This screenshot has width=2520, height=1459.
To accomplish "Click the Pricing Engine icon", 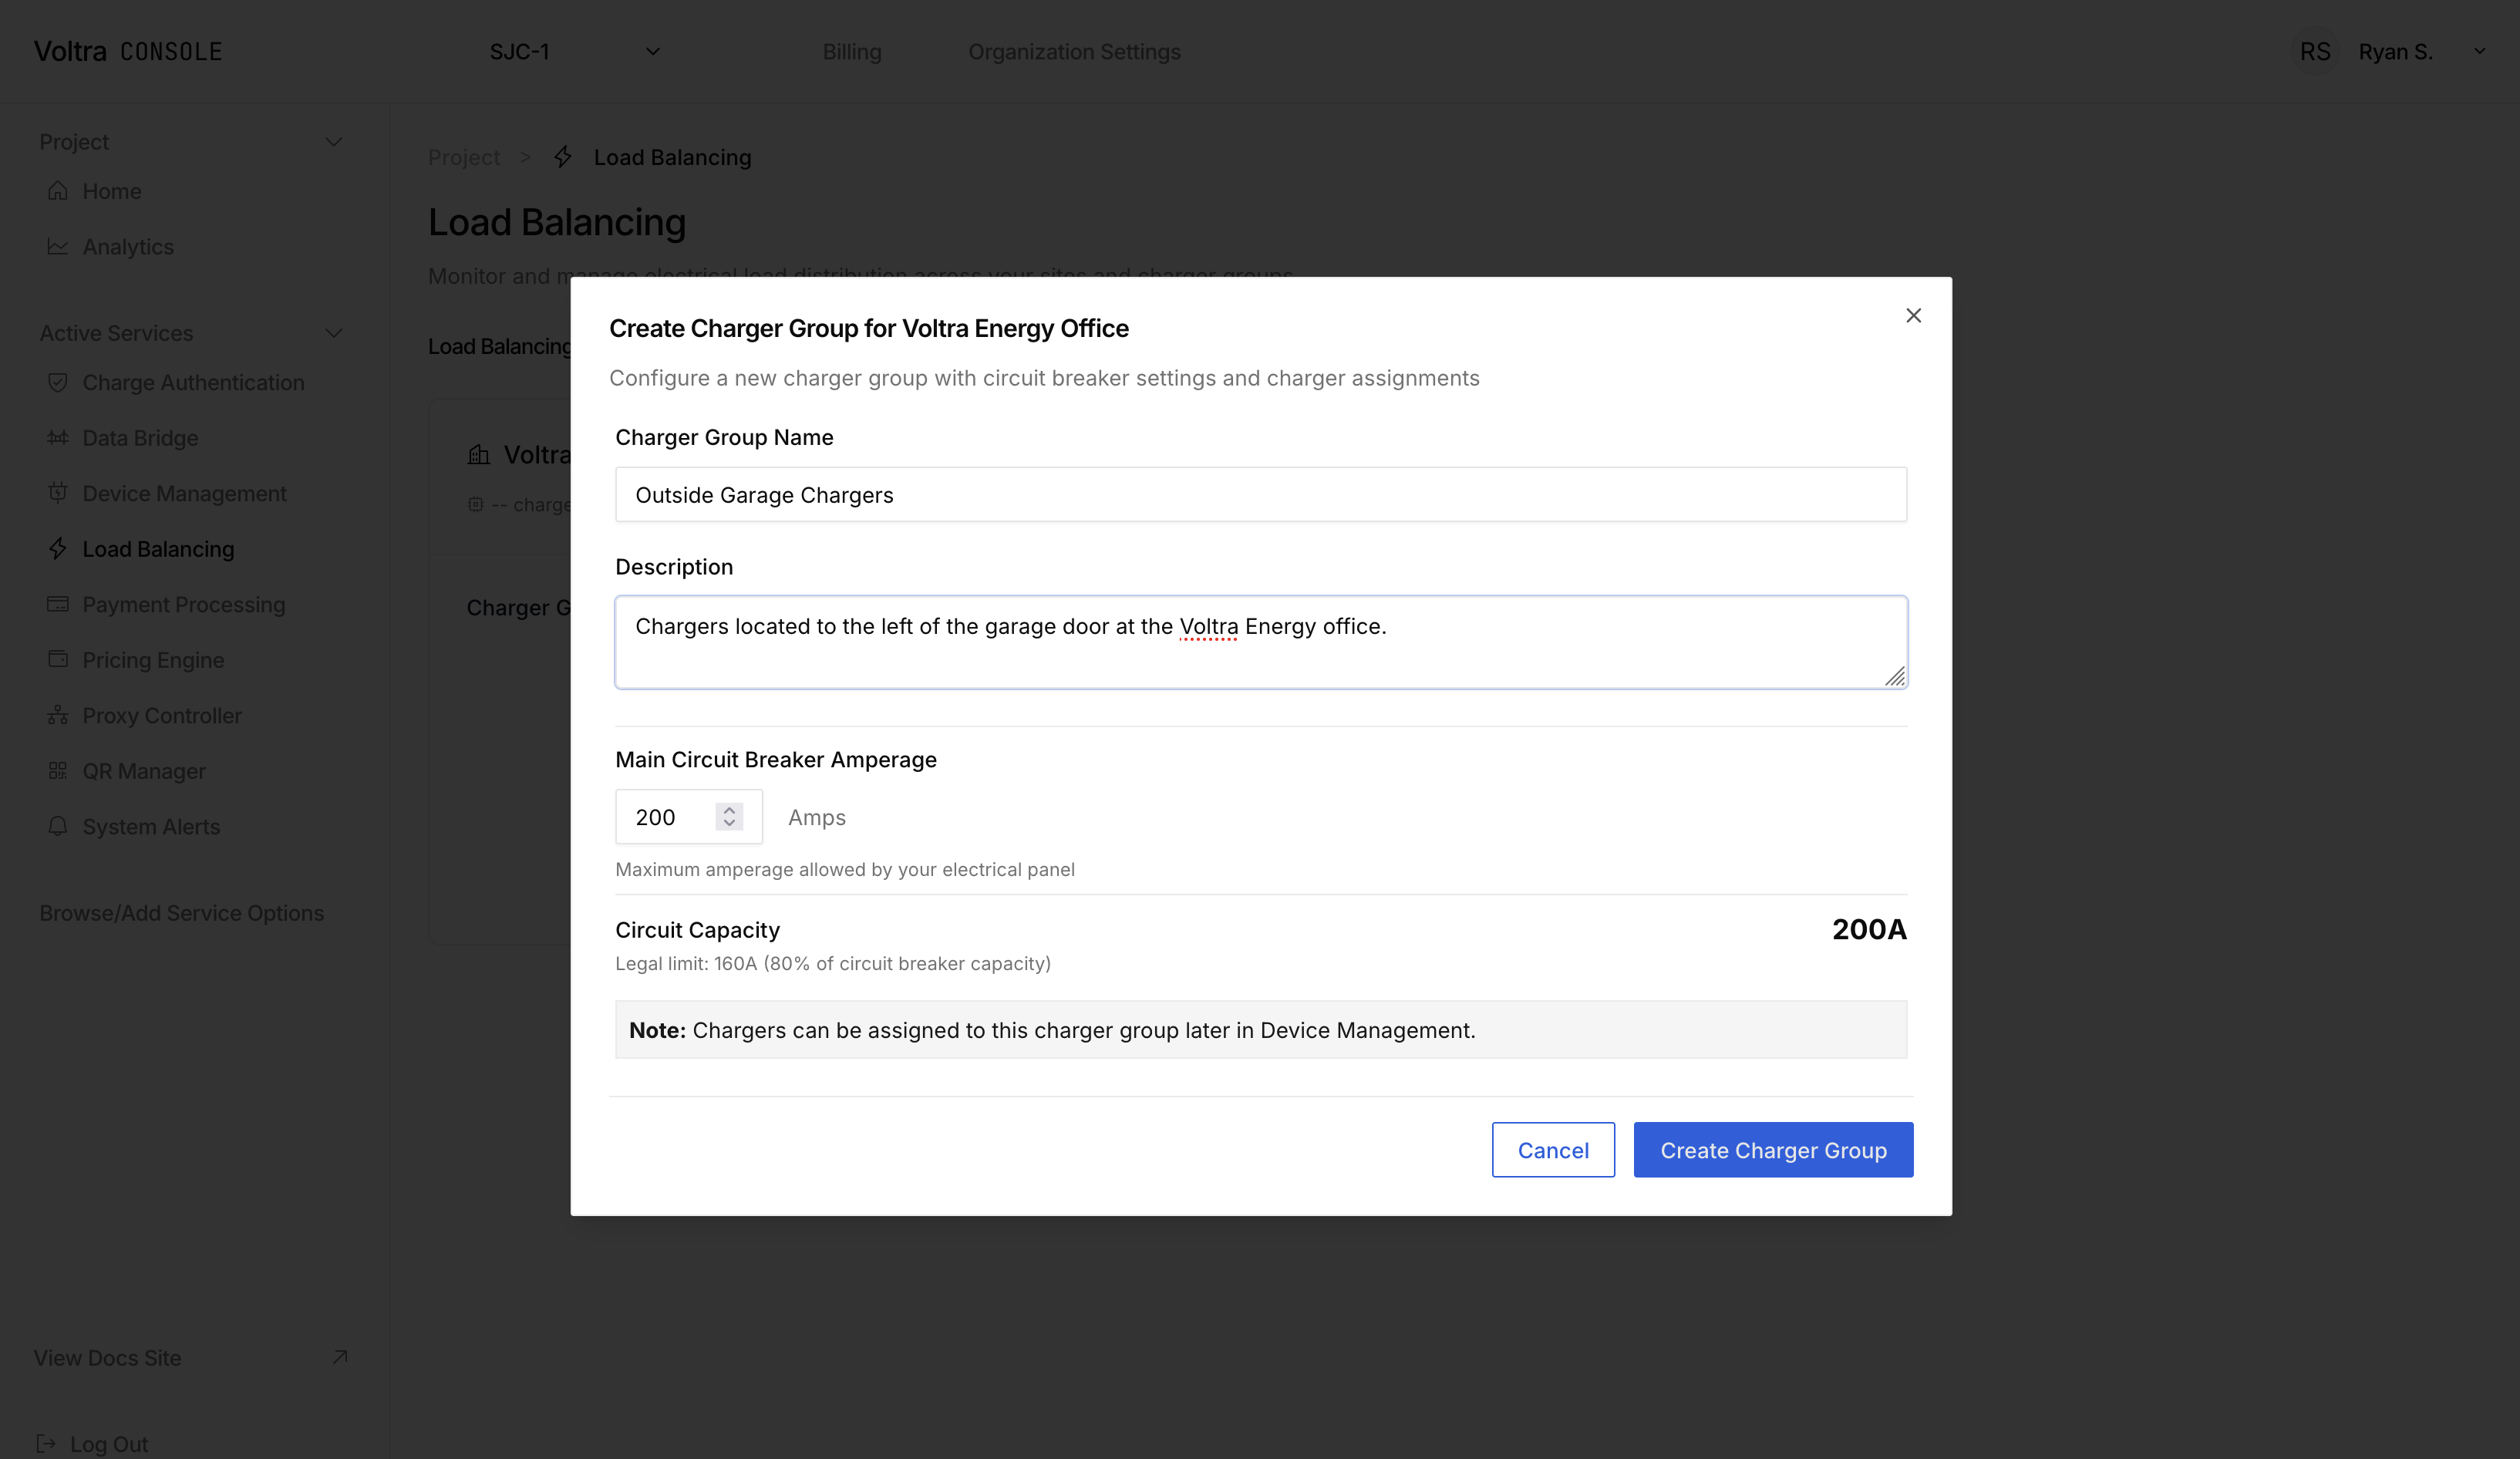I will point(58,660).
